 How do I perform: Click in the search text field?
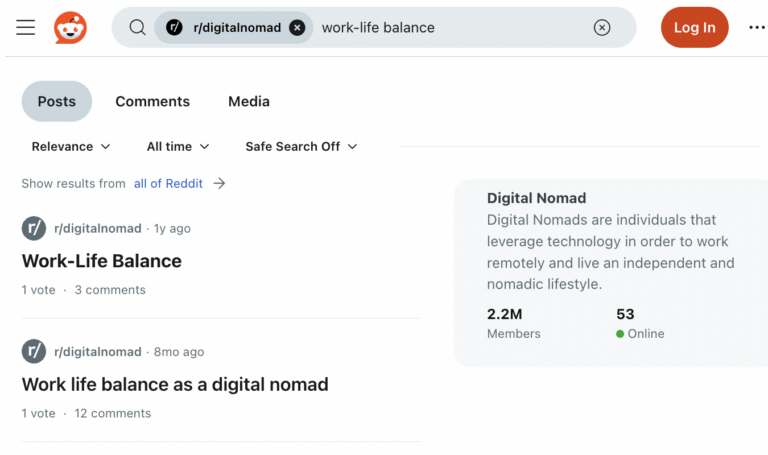(x=450, y=28)
